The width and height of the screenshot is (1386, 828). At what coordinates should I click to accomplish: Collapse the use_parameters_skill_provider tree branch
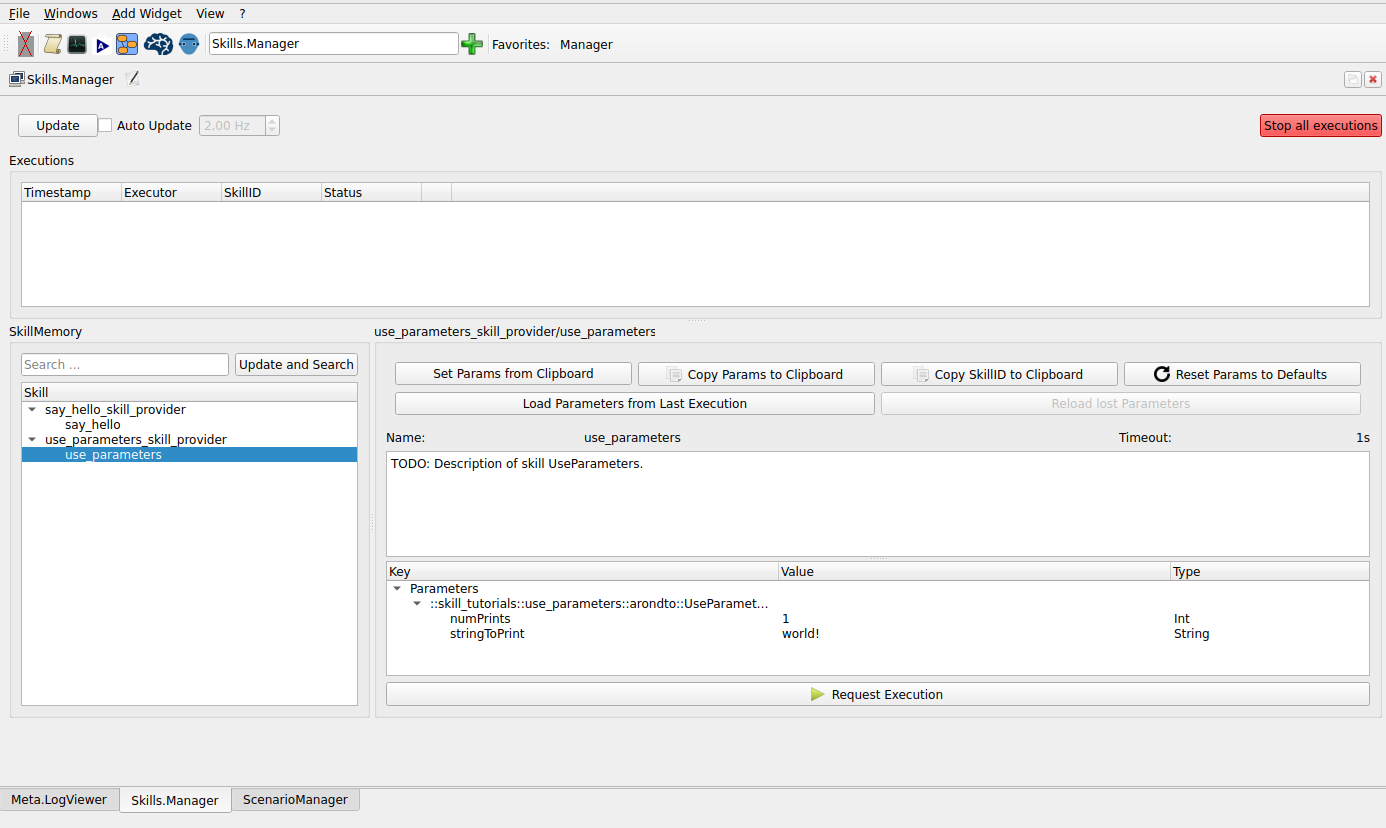(31, 439)
